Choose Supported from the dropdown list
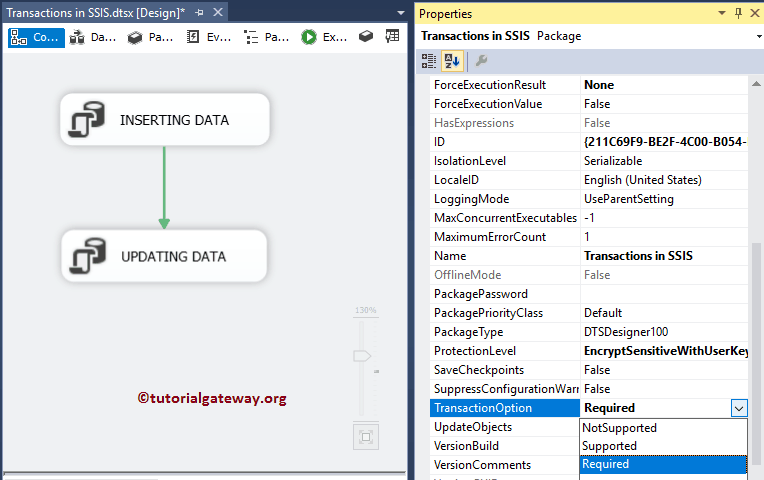This screenshot has width=764, height=480. (664, 446)
